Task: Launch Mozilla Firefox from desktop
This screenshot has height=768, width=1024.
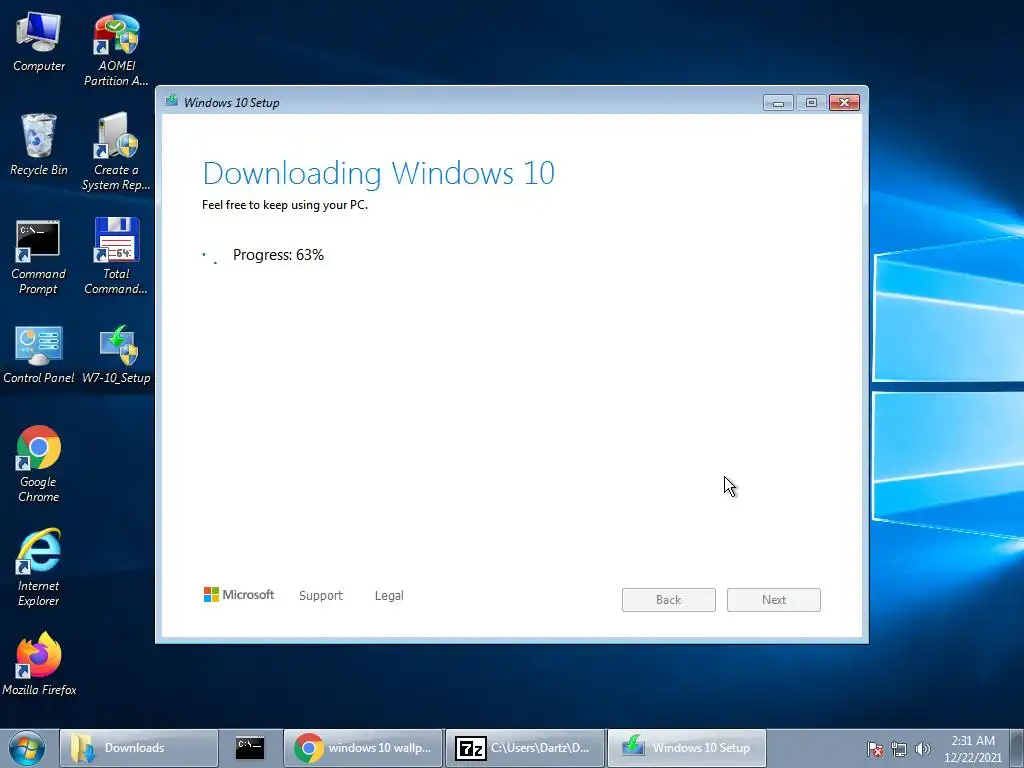Action: [39, 664]
